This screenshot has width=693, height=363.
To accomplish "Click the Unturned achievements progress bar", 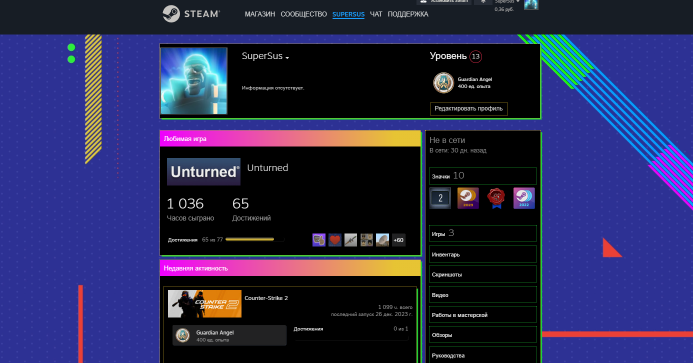I will point(254,240).
